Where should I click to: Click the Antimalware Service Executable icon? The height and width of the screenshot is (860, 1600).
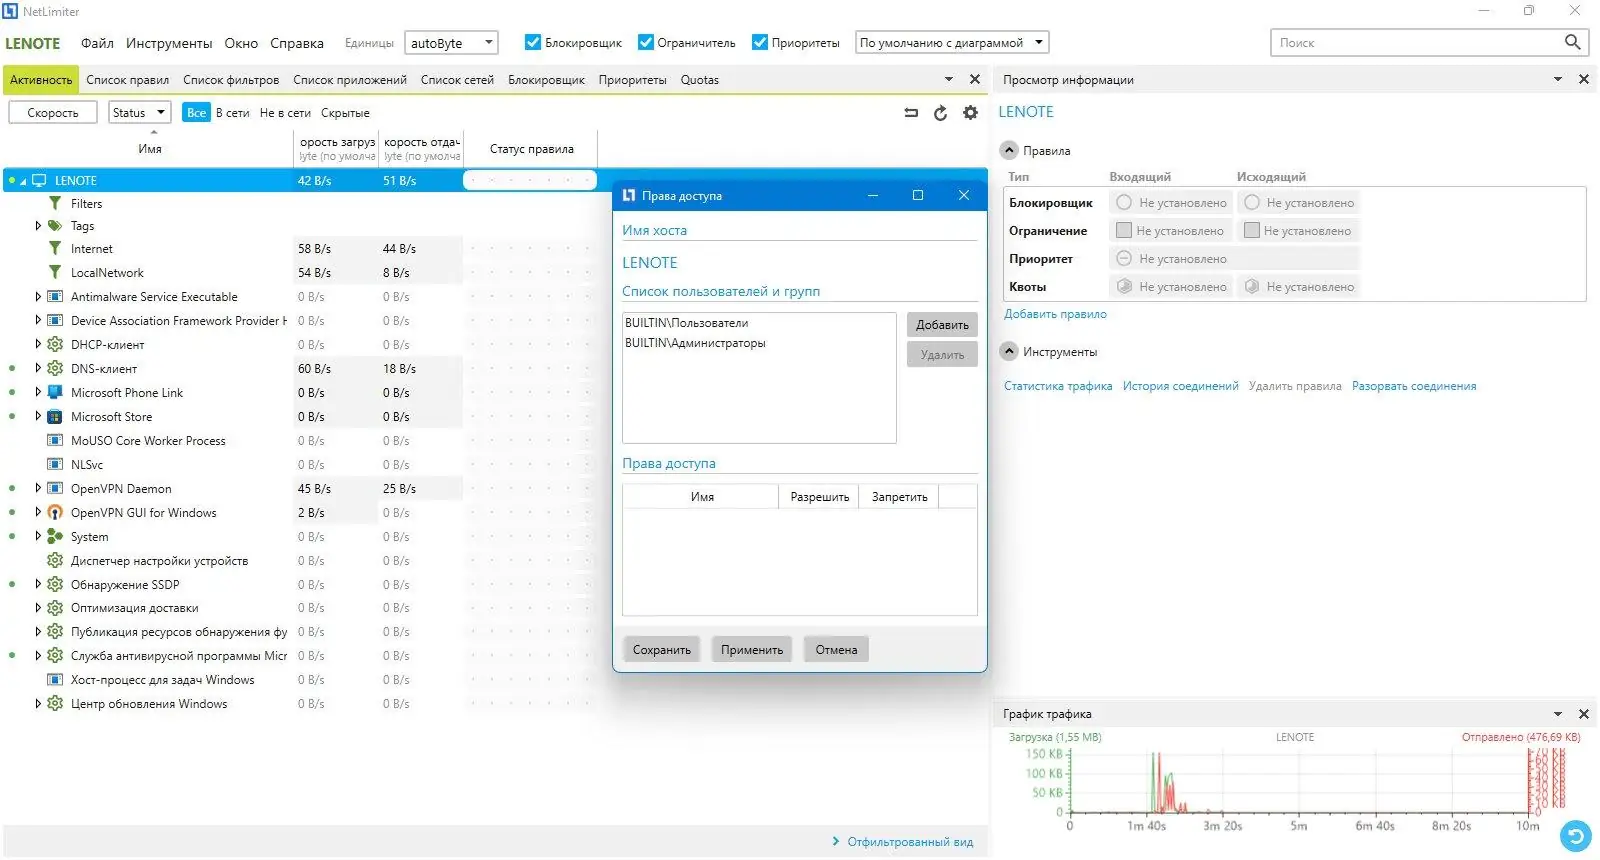(x=55, y=297)
